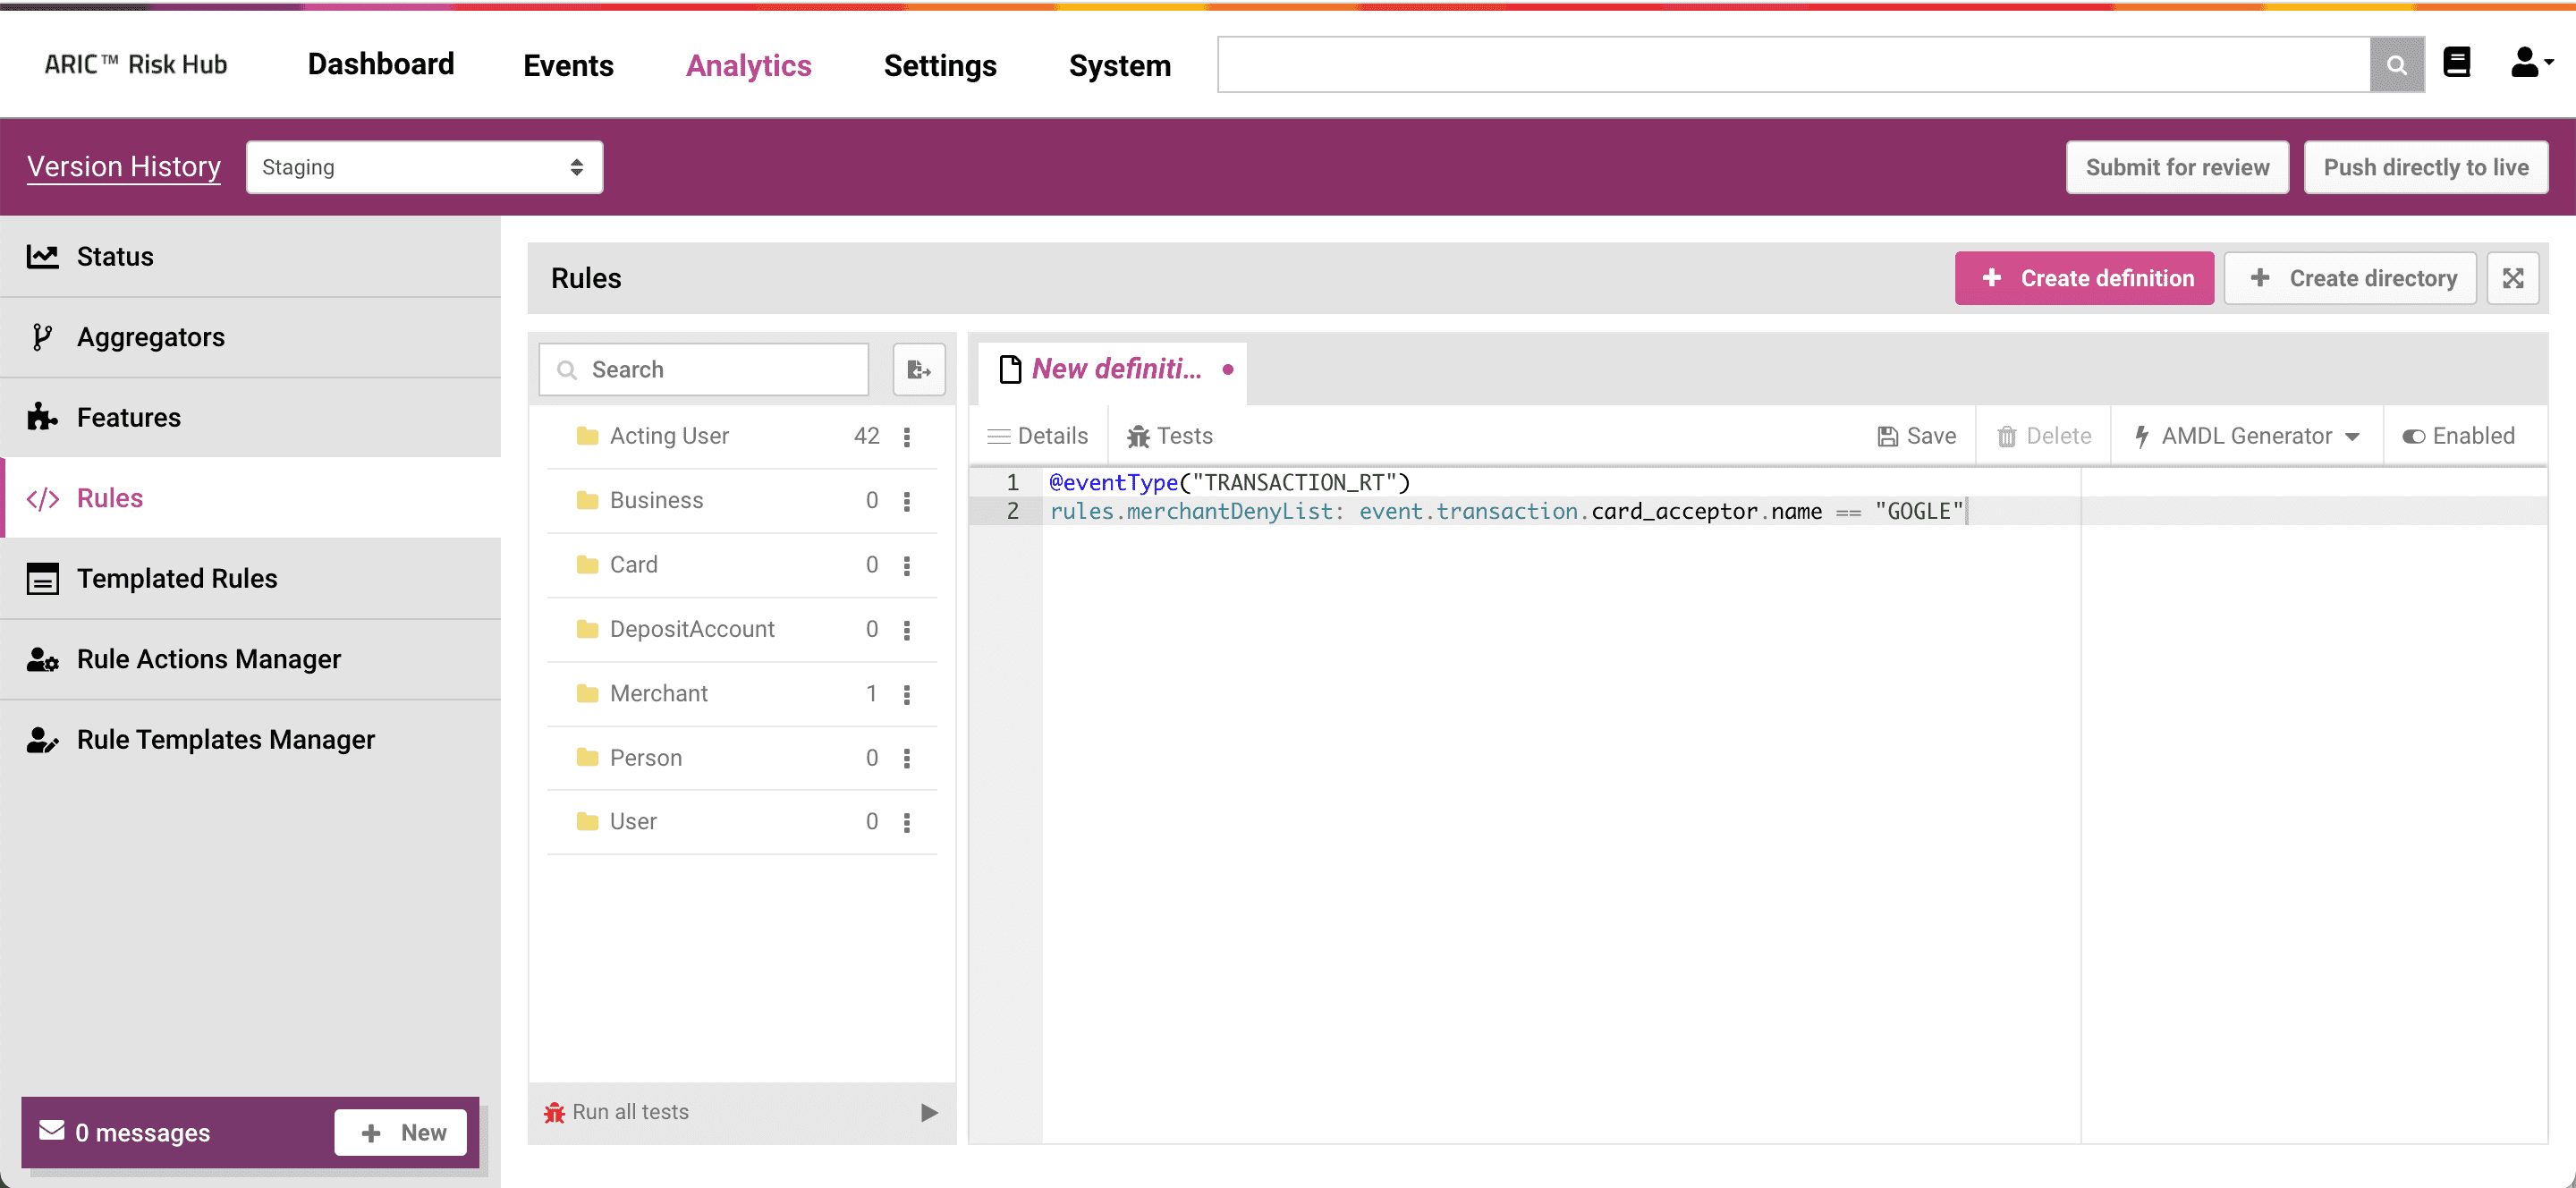Click Create definition button
Screen dimensions: 2576x1188
[2084, 278]
